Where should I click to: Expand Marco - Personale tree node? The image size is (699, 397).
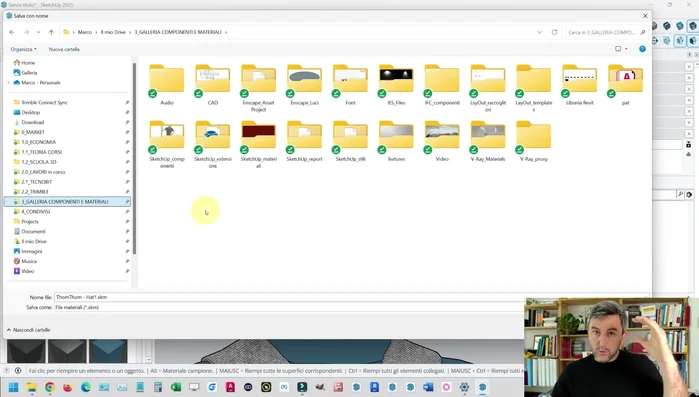8,82
